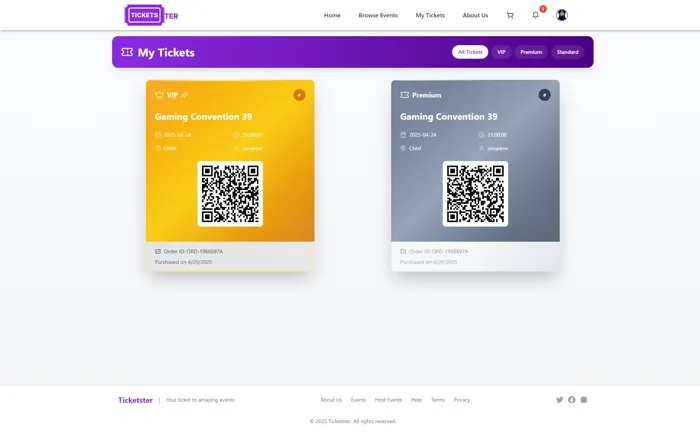700x434 pixels.
Task: Click Ticketster brand name in footer
Action: tap(135, 400)
